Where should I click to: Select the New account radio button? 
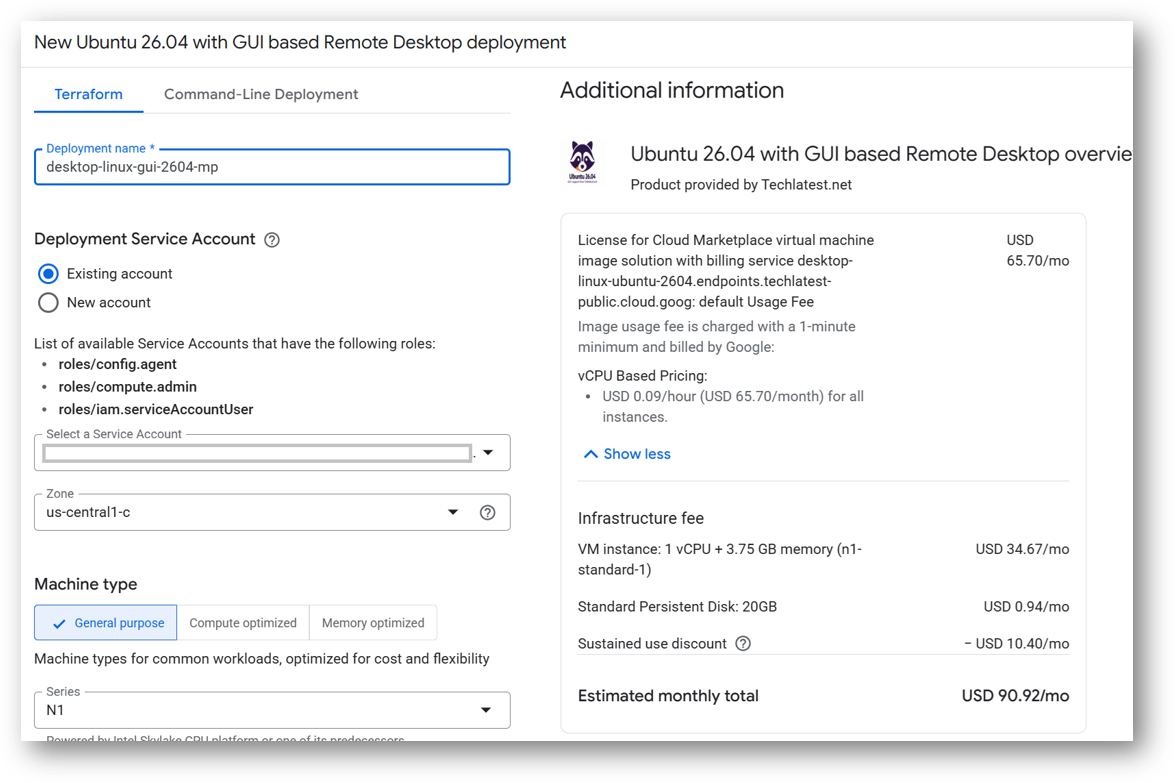pos(49,303)
